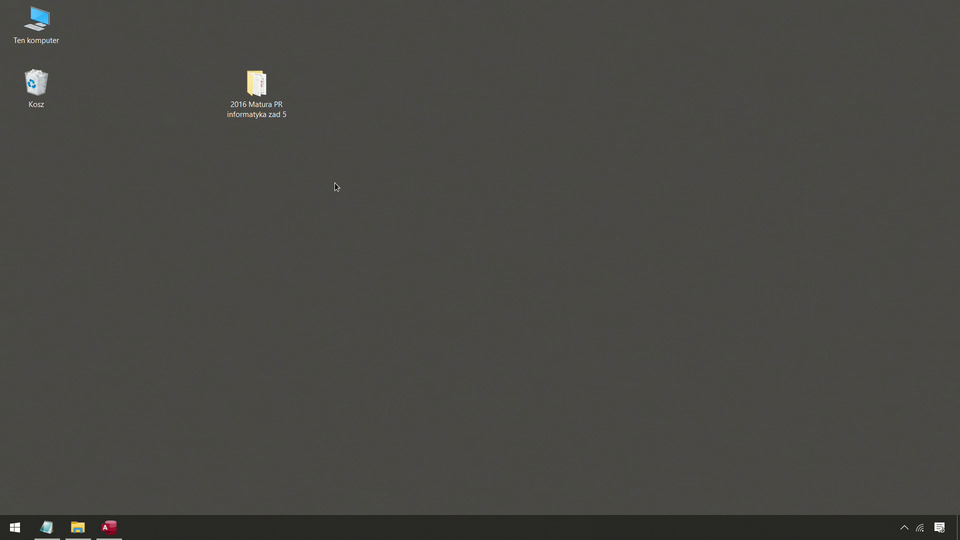
Task: Click empty desktop background to deselect
Action: pyautogui.click(x=600, y=300)
